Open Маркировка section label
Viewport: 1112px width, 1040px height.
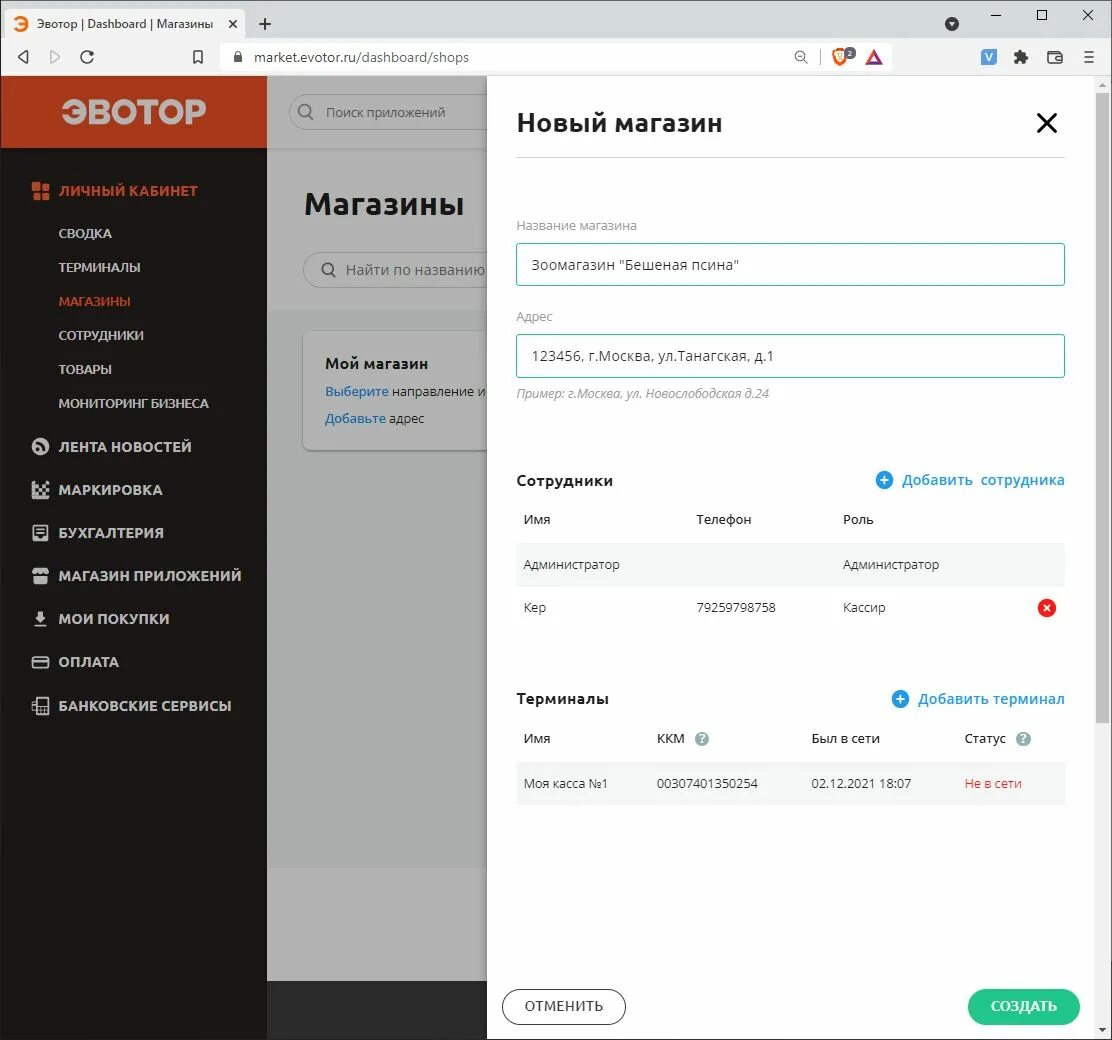(111, 490)
